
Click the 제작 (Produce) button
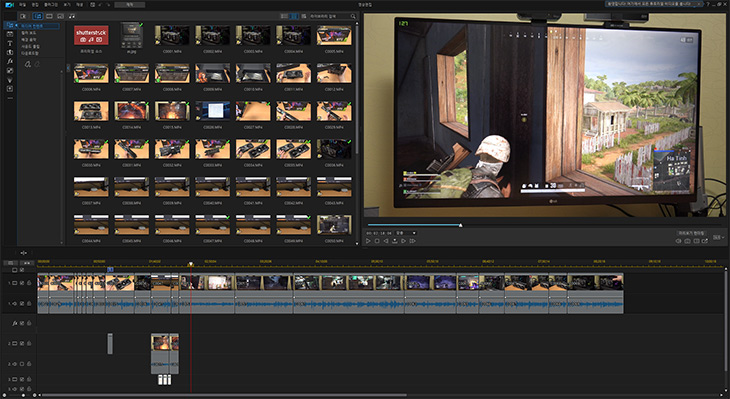tap(130, 5)
